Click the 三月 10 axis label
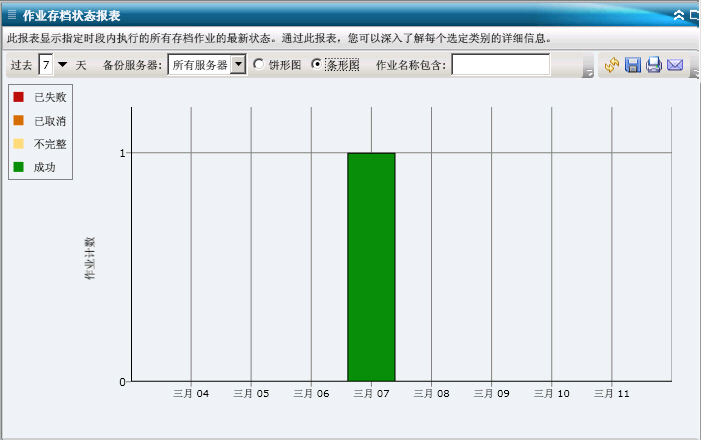This screenshot has width=701, height=440. [552, 393]
